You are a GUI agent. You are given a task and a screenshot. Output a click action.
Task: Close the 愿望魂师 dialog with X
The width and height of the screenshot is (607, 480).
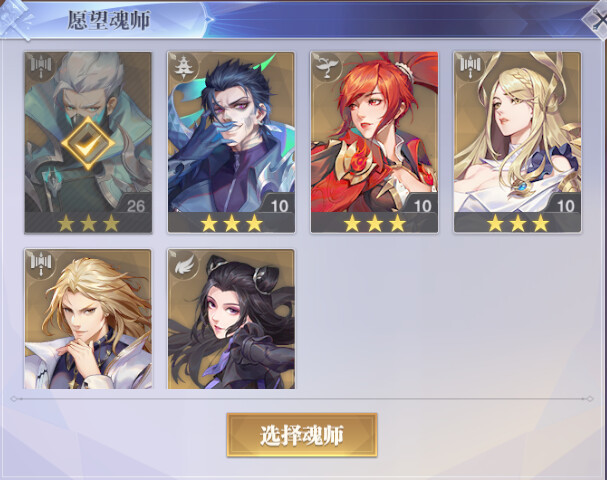[x=597, y=19]
